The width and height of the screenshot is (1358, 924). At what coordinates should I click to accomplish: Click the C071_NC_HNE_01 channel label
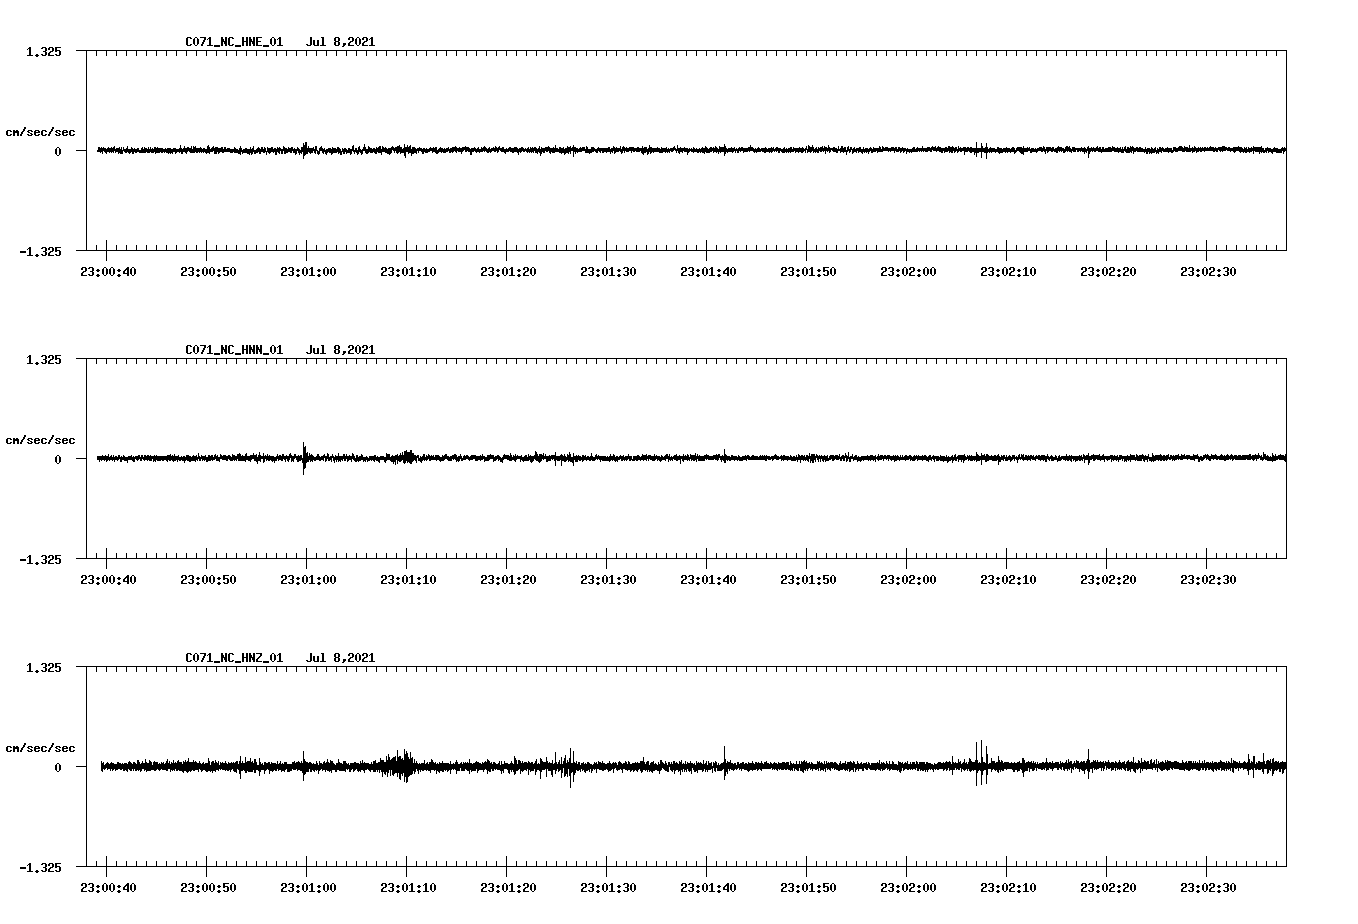click(x=232, y=42)
